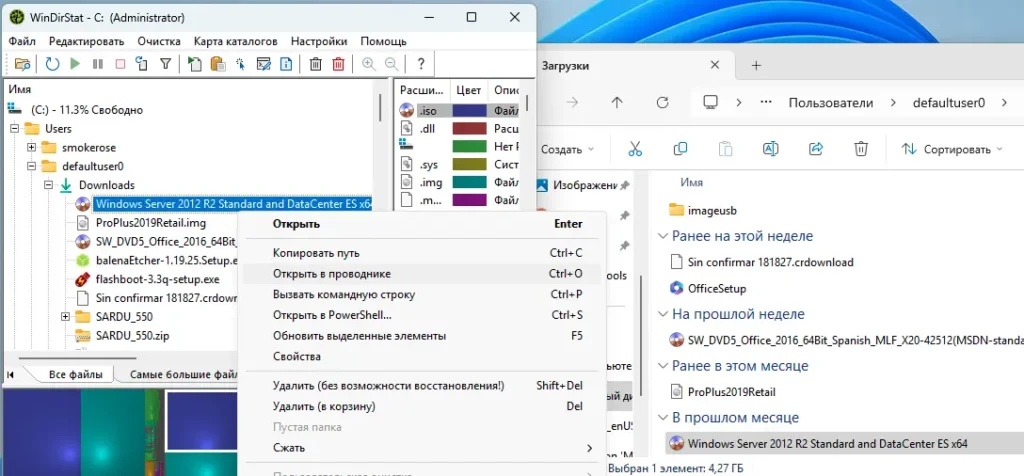Open the Карта каталогов menu
The height and width of the screenshot is (476, 1024).
pyautogui.click(x=236, y=41)
